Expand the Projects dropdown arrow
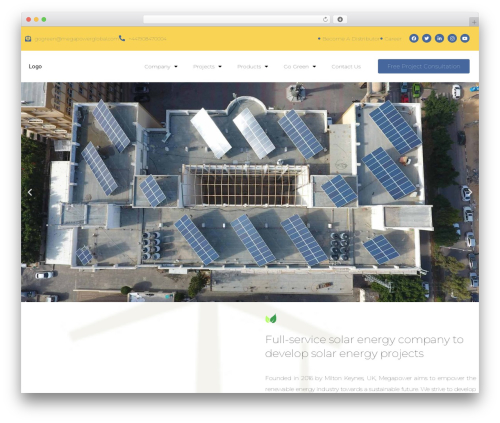This screenshot has height=423, width=500. click(220, 67)
